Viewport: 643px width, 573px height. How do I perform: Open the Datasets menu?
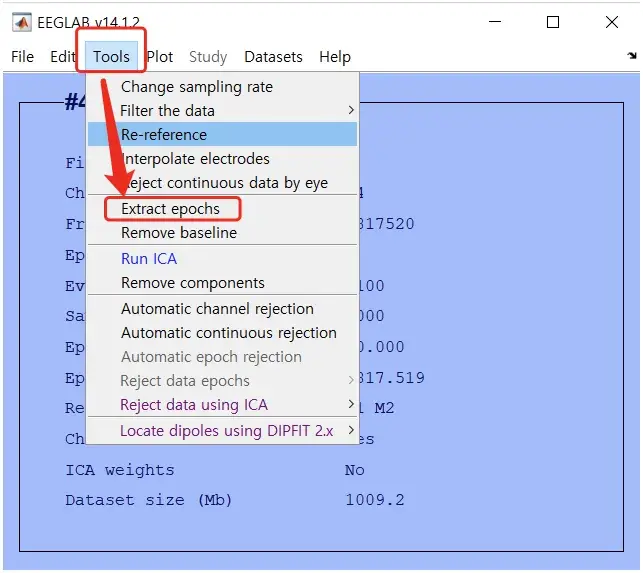[273, 57]
